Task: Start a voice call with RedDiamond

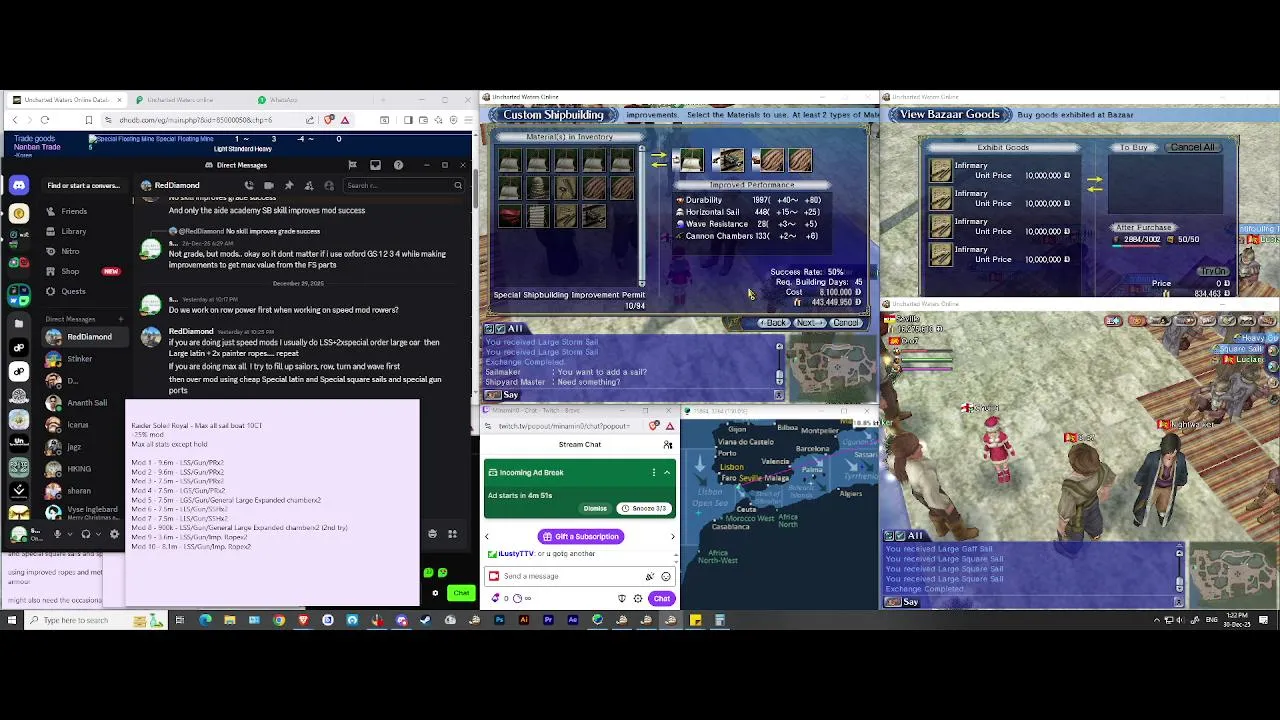Action: (249, 185)
